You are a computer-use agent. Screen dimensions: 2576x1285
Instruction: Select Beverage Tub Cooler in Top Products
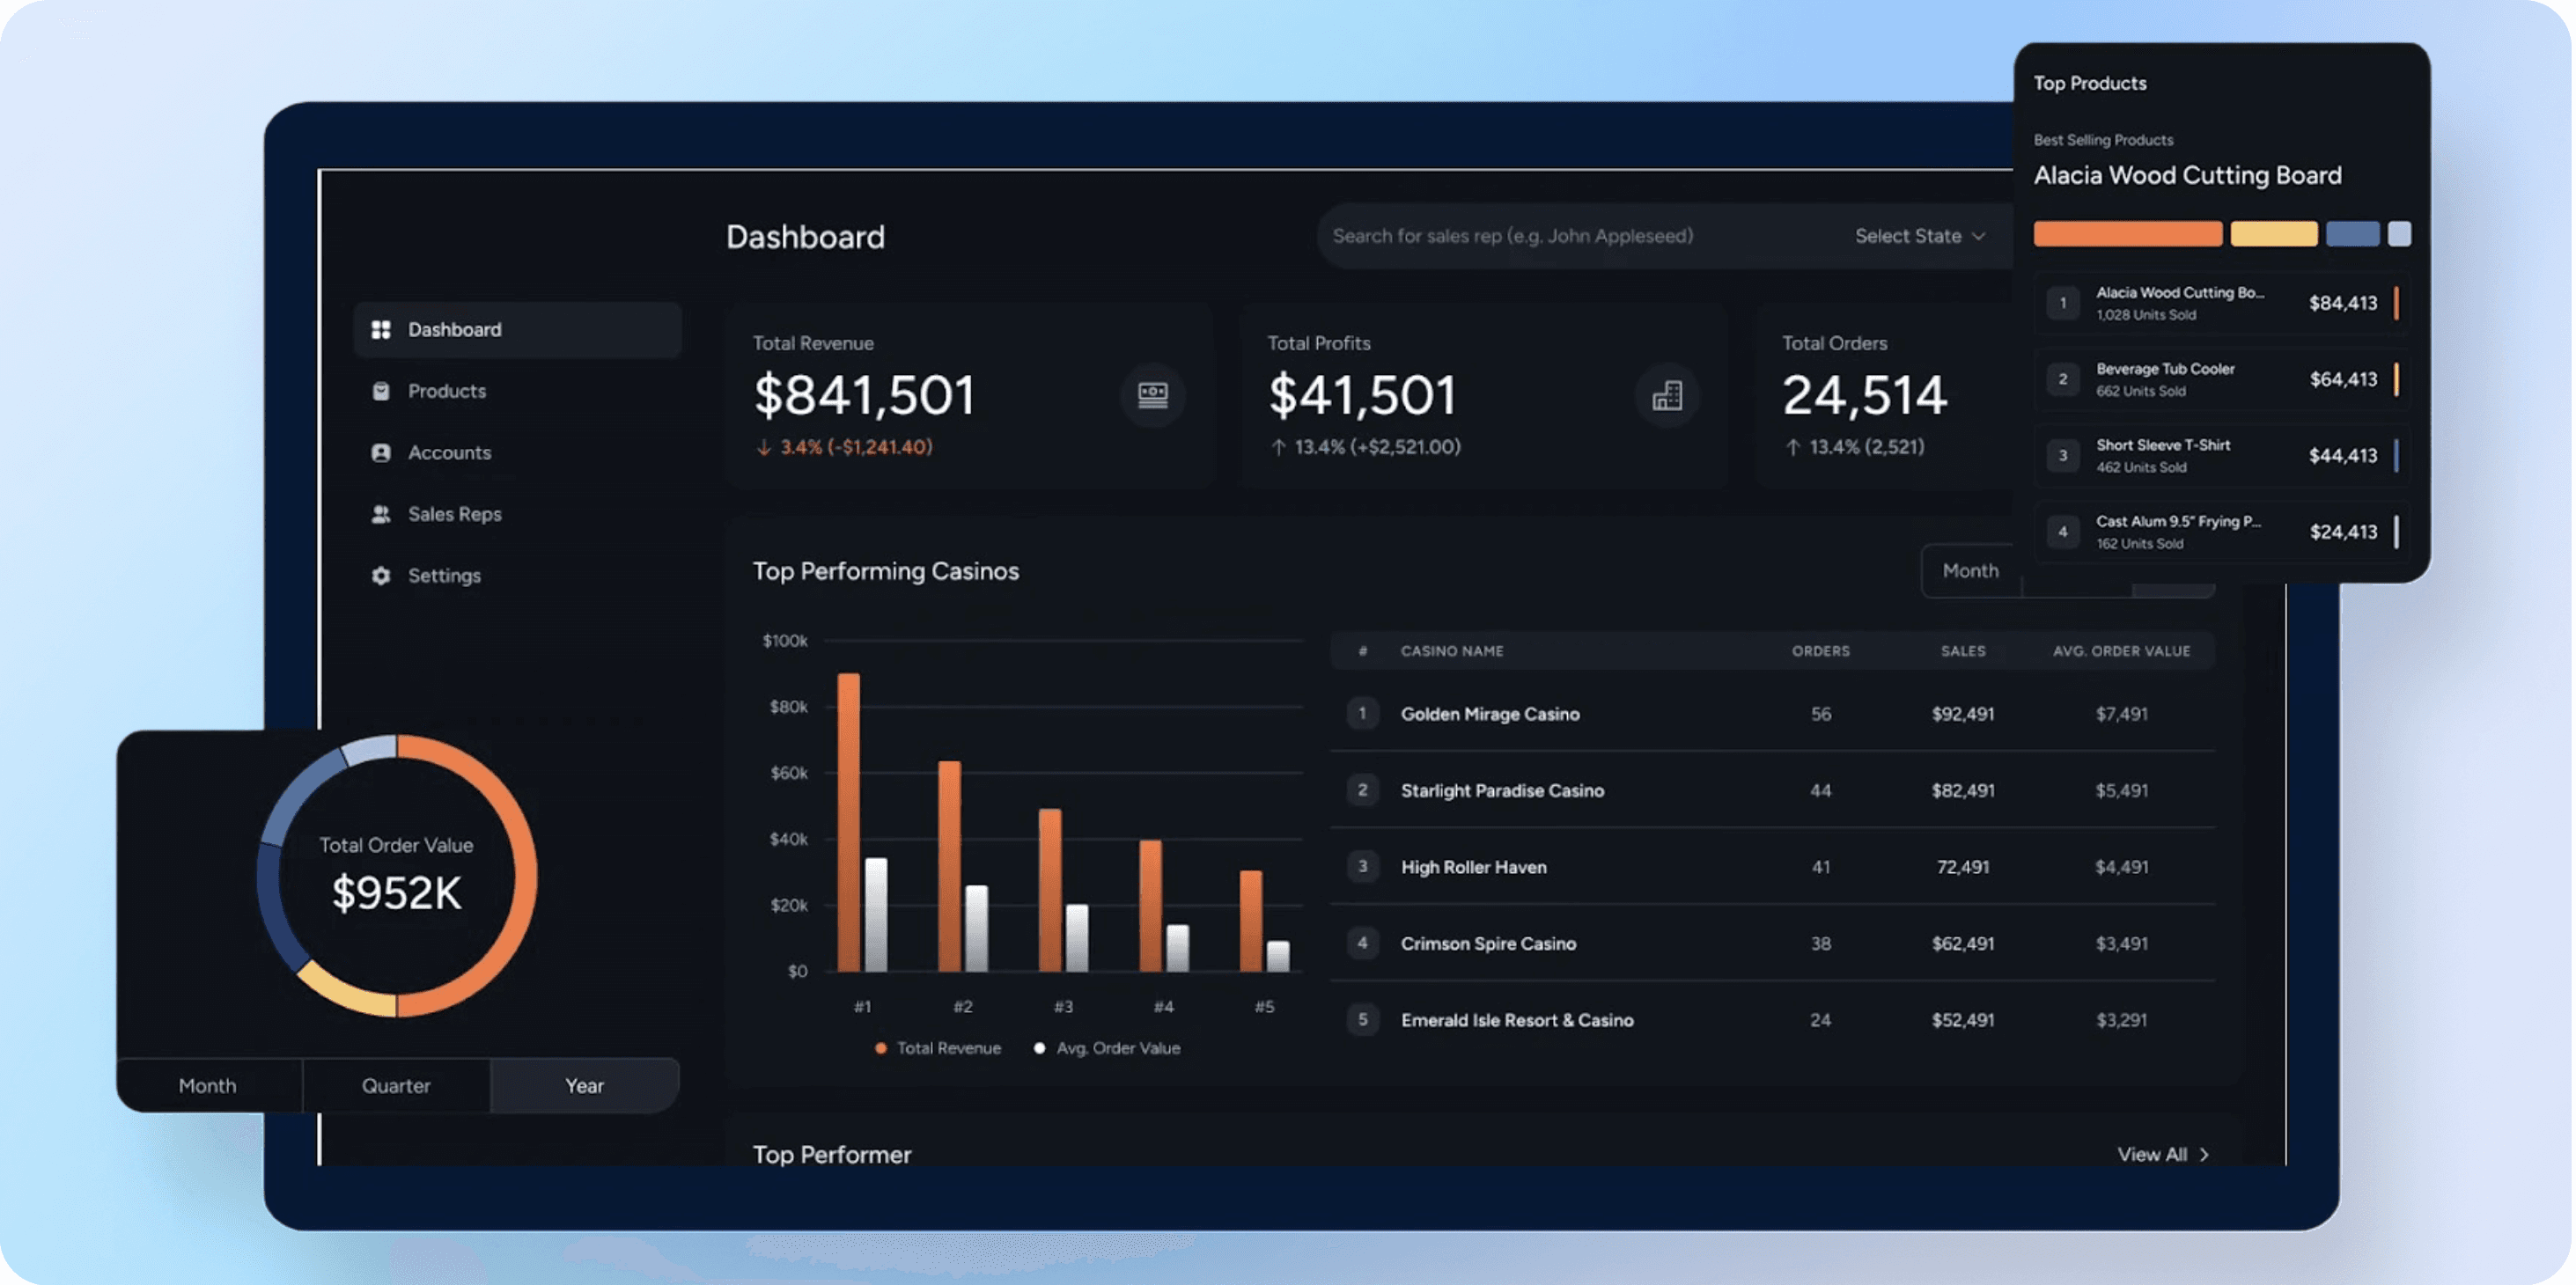pos(2220,379)
